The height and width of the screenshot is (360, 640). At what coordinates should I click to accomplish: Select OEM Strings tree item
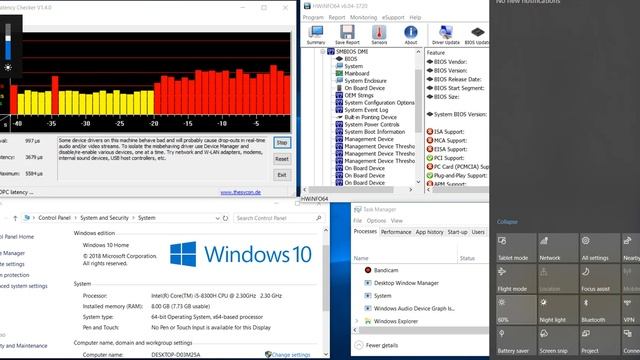click(358, 95)
